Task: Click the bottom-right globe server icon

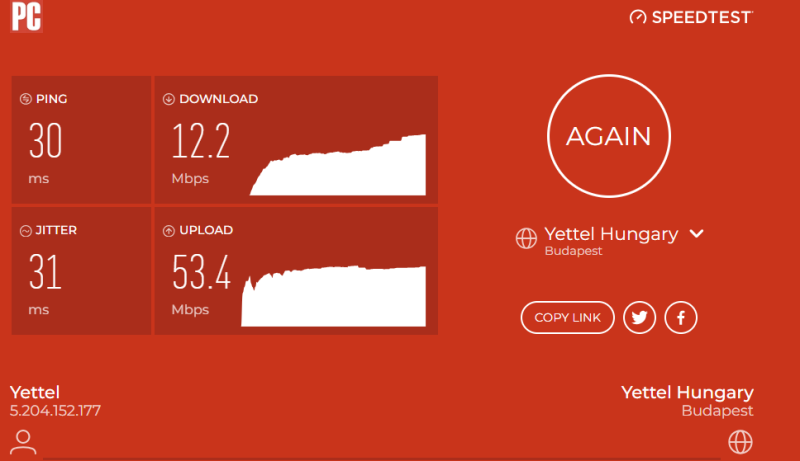Action: [x=740, y=442]
